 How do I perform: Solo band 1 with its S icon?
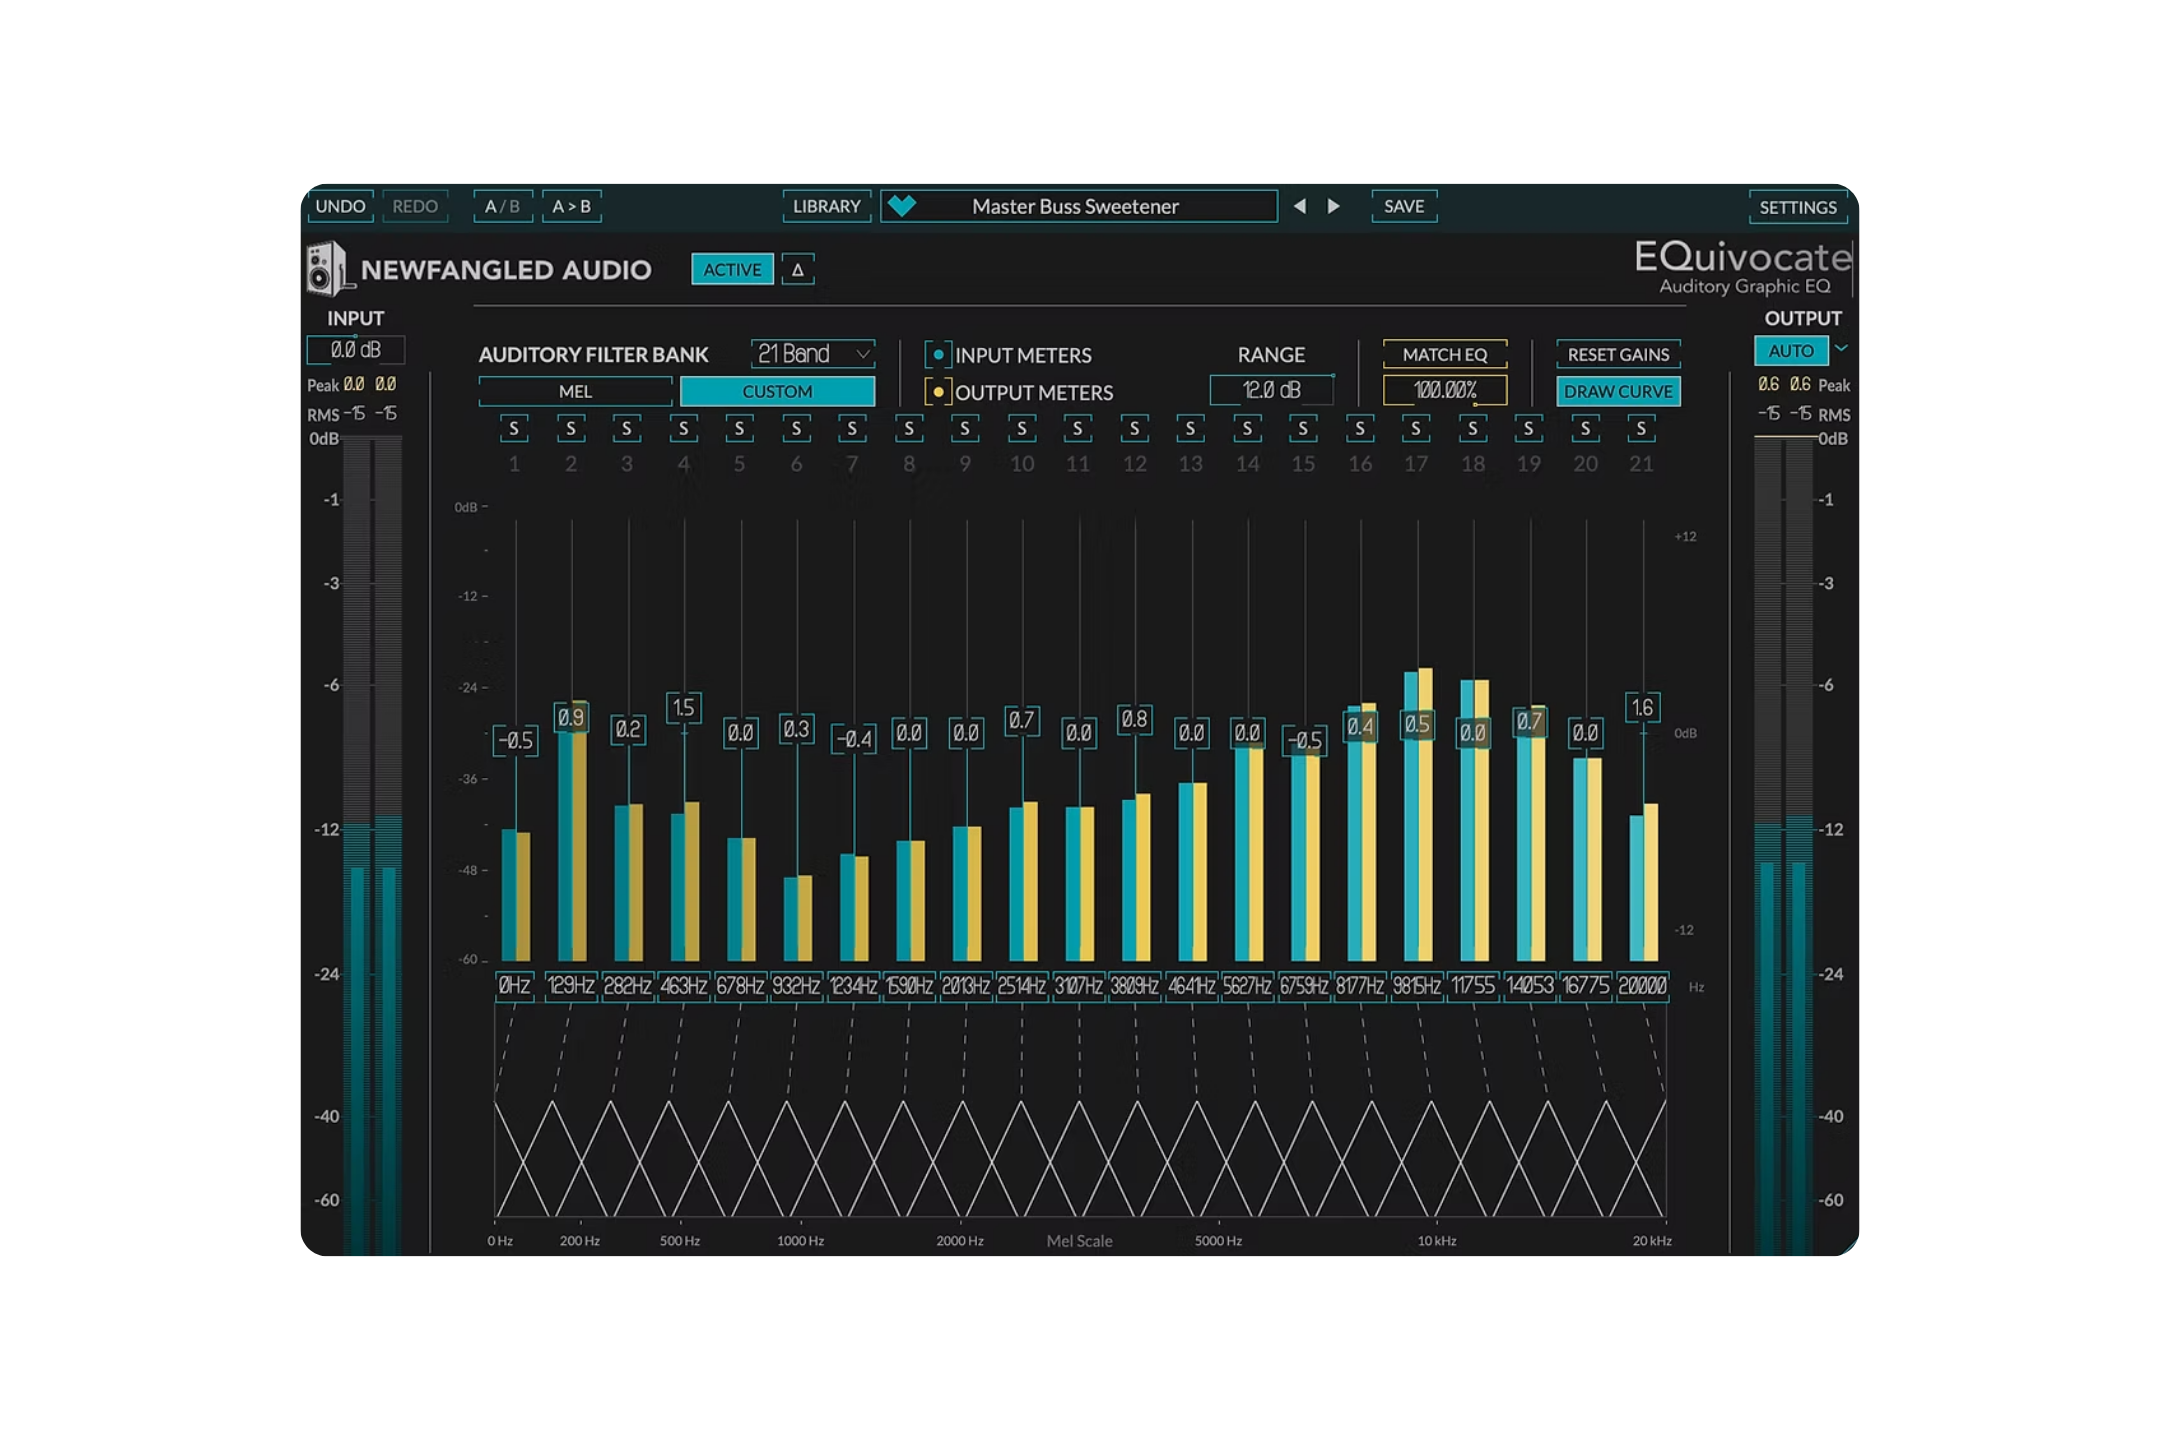(x=514, y=429)
